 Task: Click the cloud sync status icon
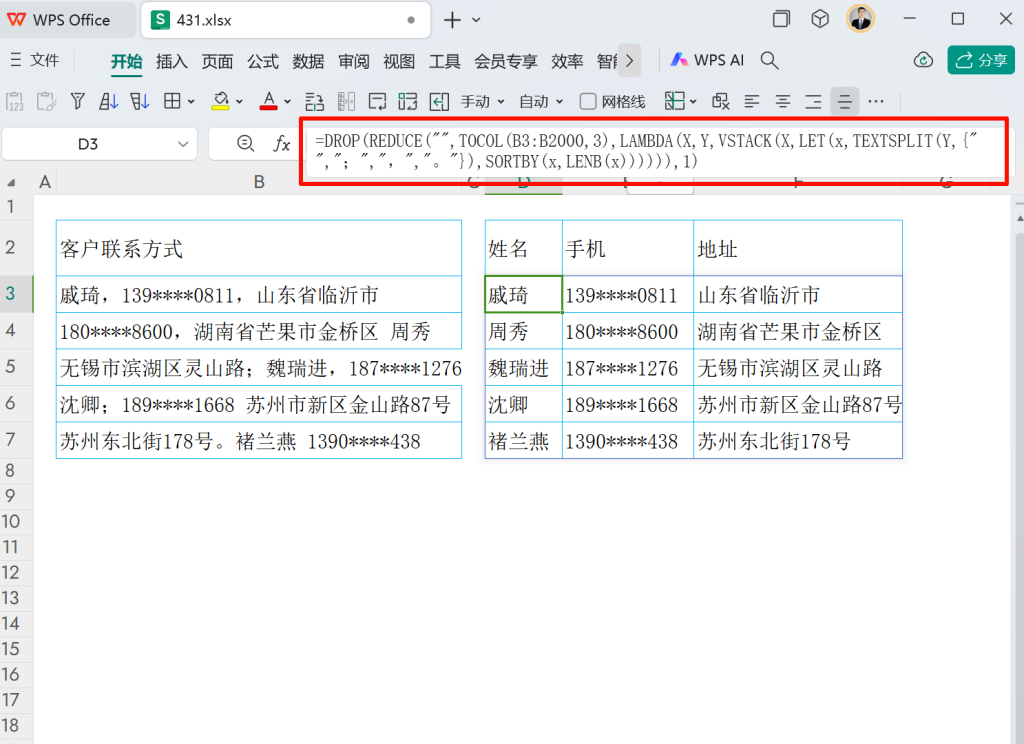click(x=923, y=60)
